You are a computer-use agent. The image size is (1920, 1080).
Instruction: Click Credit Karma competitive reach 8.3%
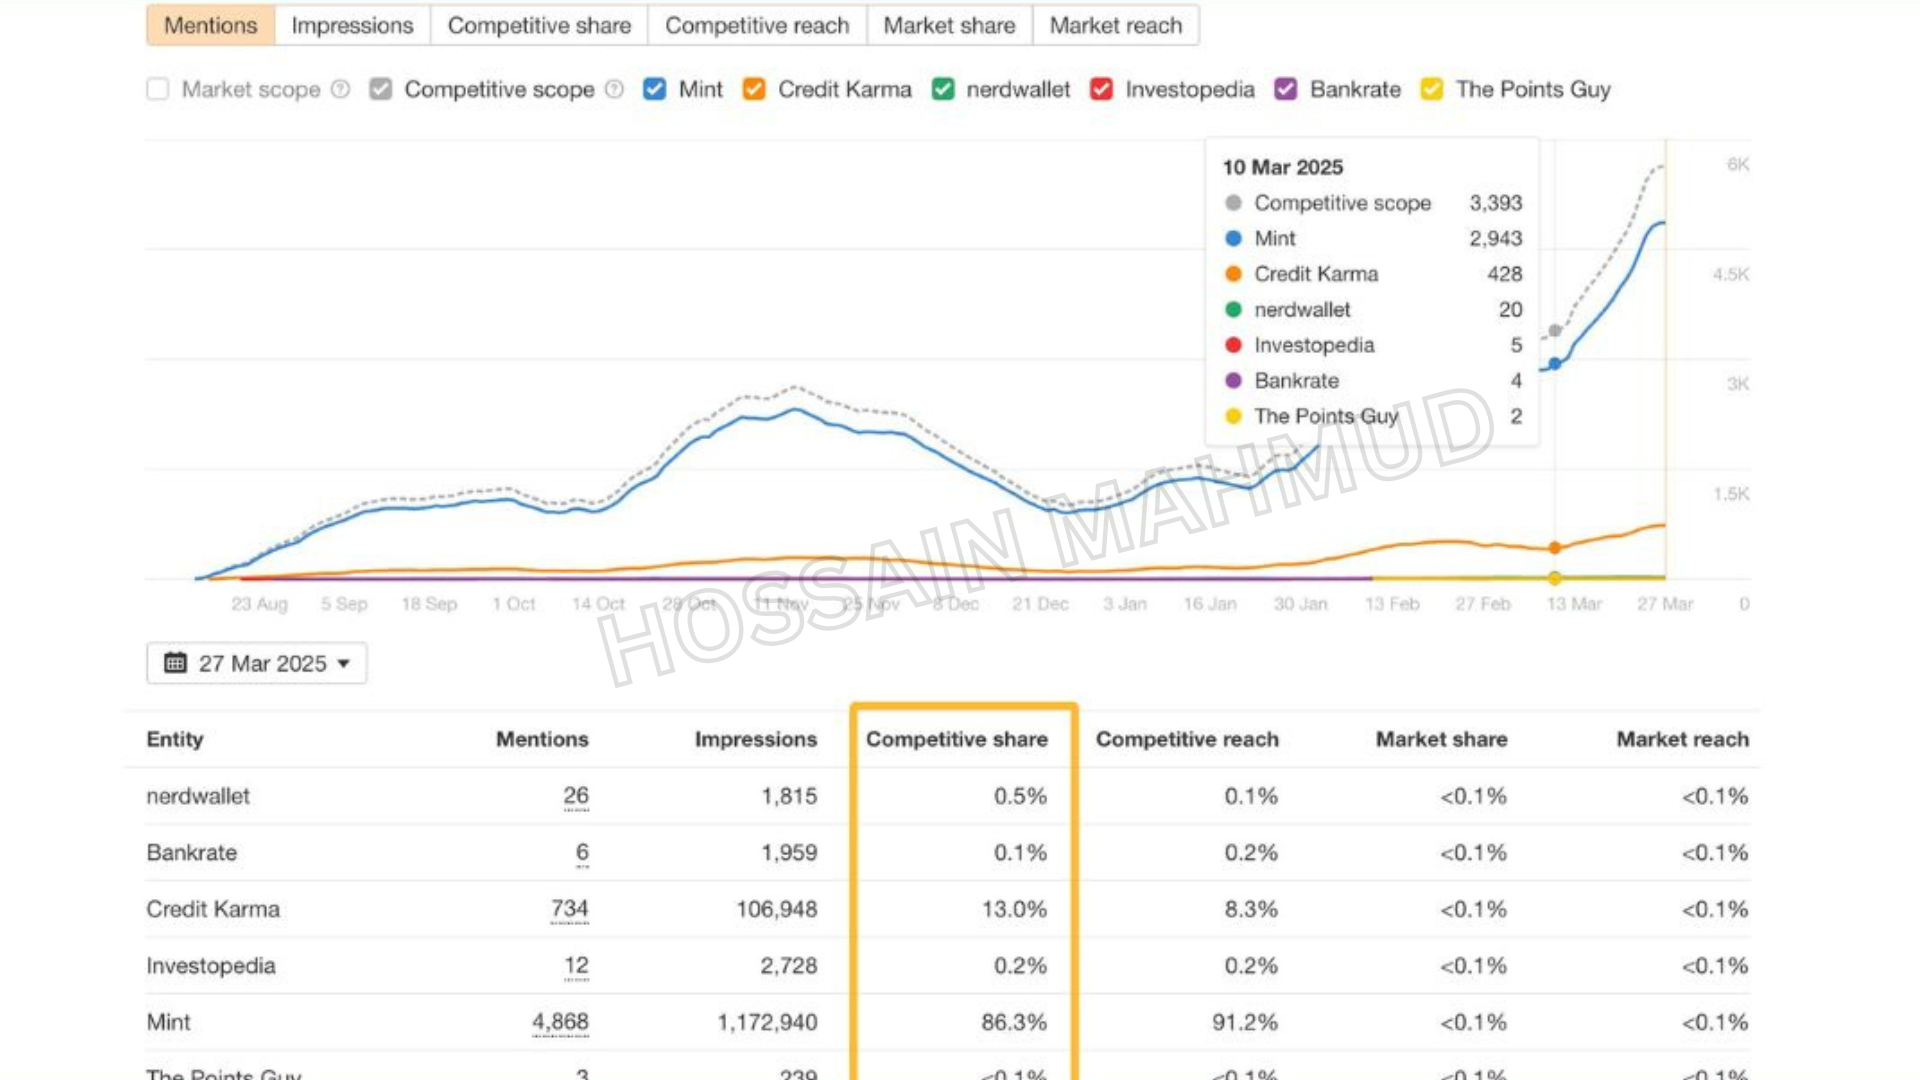[x=1251, y=909]
